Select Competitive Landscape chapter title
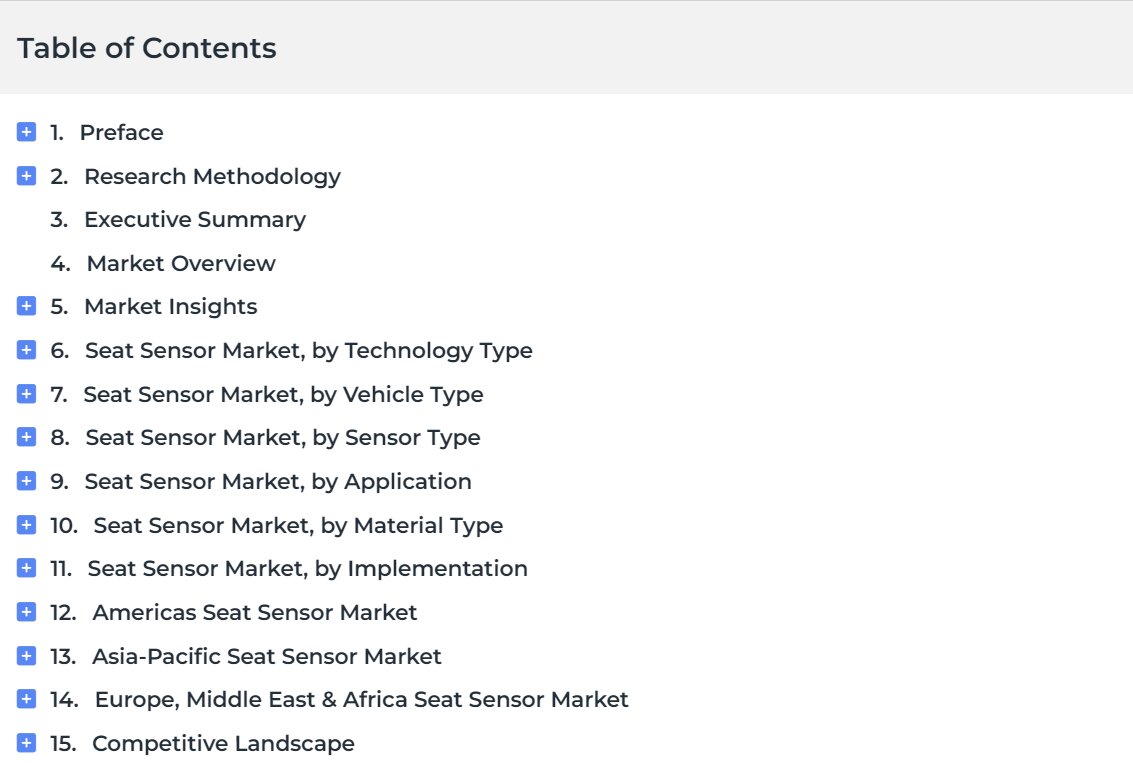1133x773 pixels. pos(223,743)
